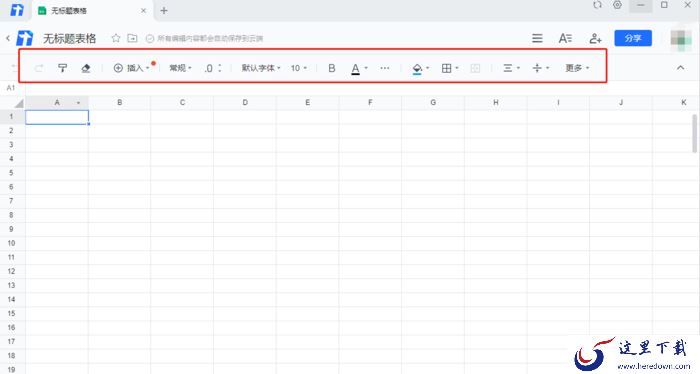Select column F header

pos(370,103)
